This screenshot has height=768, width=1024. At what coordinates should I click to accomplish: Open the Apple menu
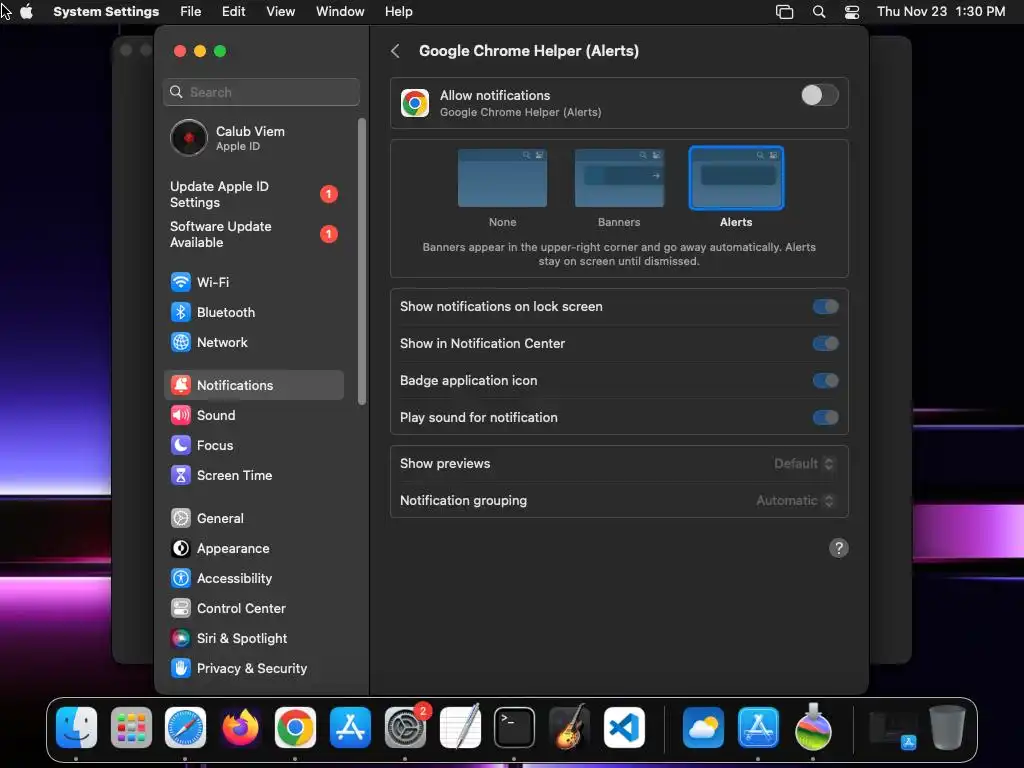click(26, 12)
